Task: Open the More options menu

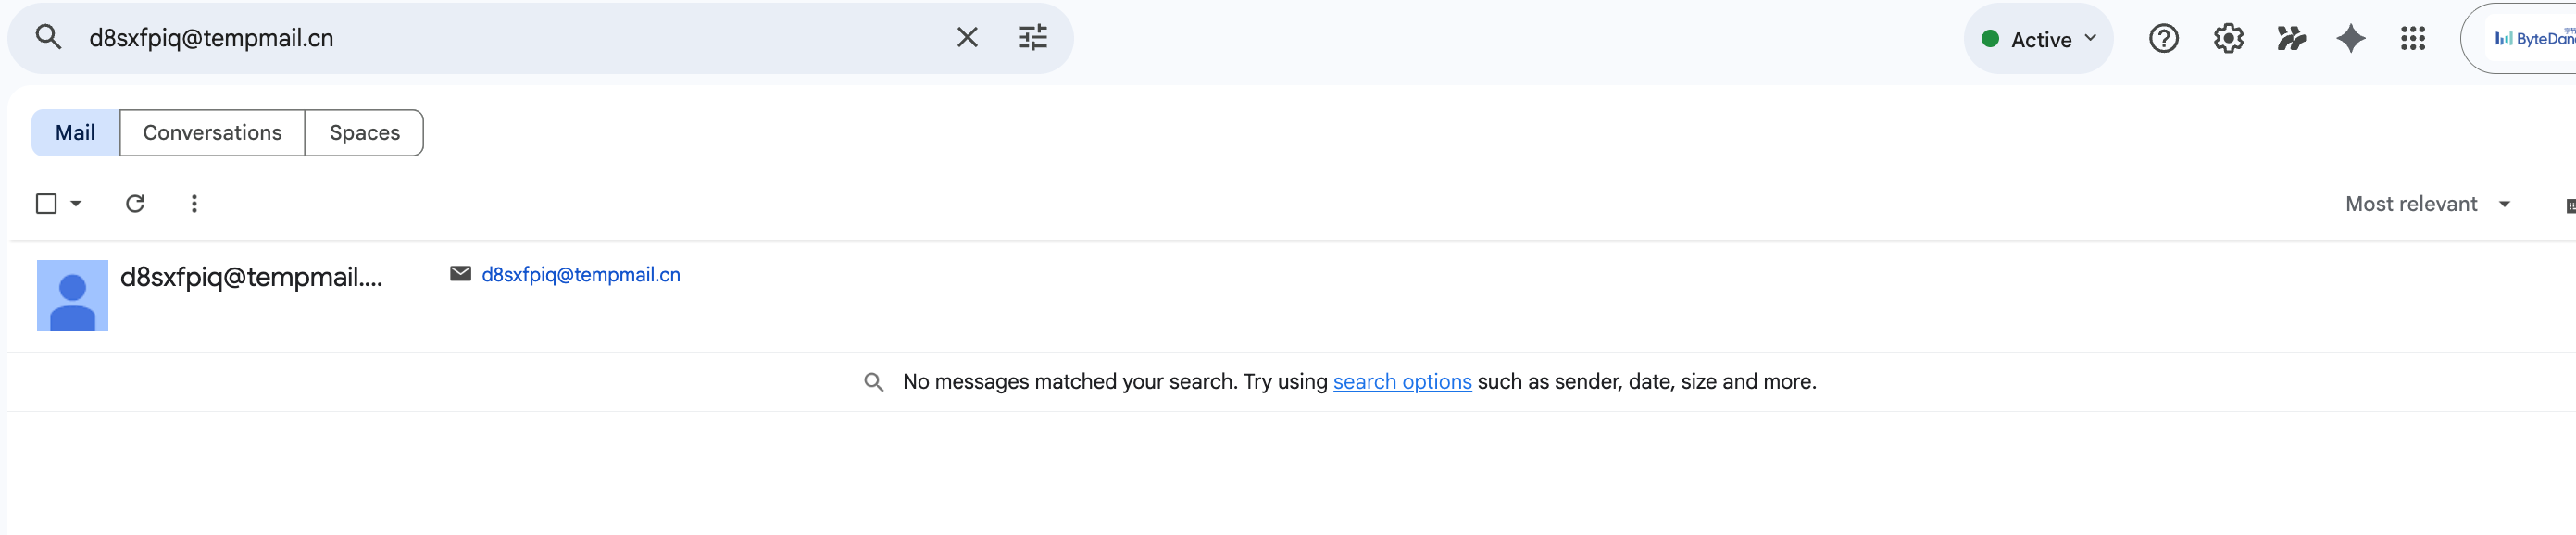Action: point(194,204)
